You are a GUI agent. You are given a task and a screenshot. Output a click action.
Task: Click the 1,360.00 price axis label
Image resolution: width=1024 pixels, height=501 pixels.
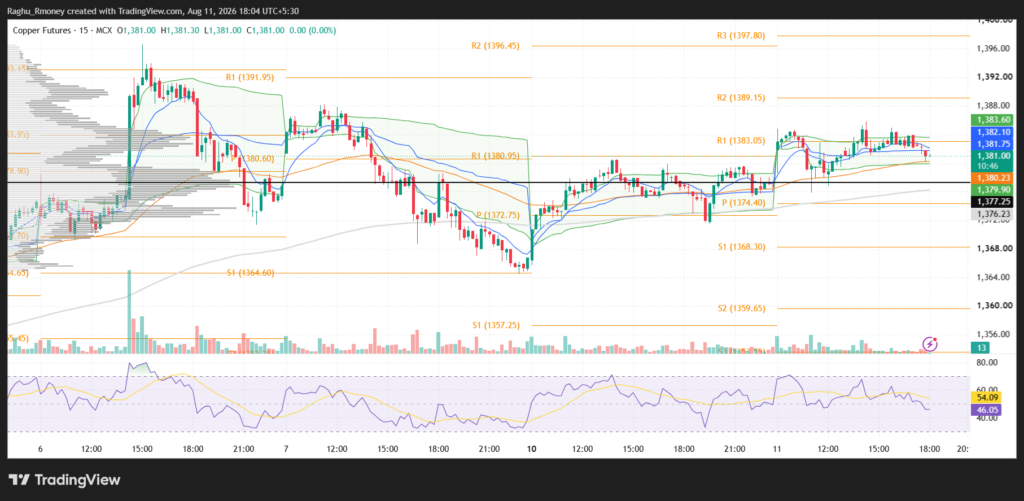coord(993,305)
